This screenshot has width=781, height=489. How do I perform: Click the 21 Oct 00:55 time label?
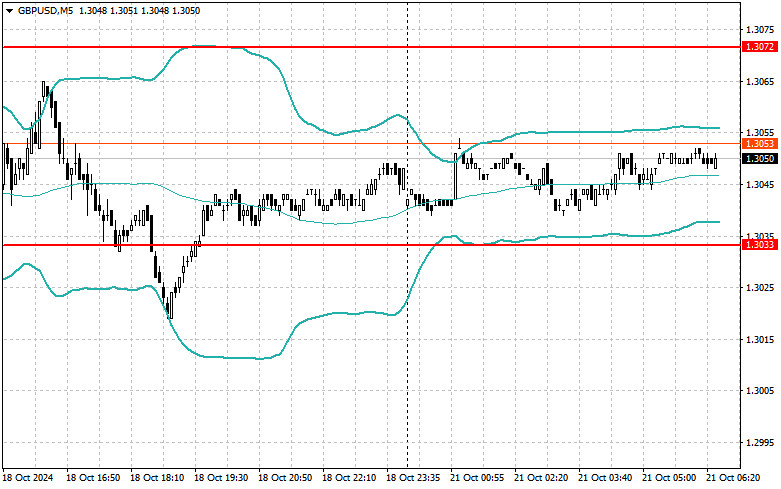pos(477,478)
